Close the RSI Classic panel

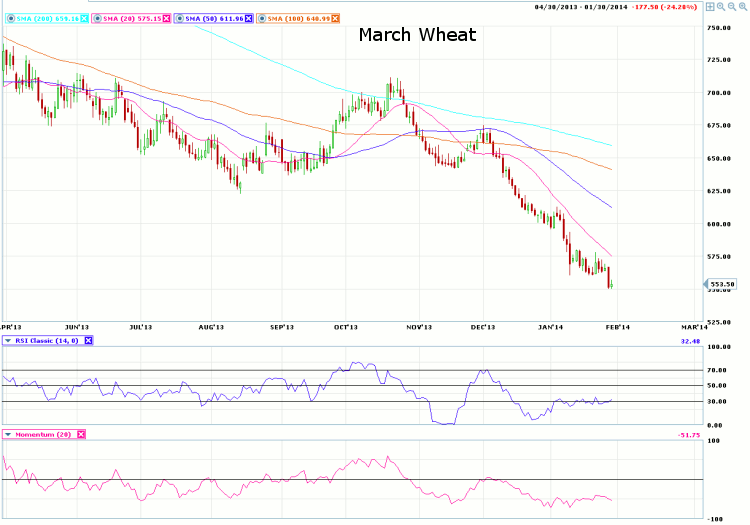coord(88,341)
